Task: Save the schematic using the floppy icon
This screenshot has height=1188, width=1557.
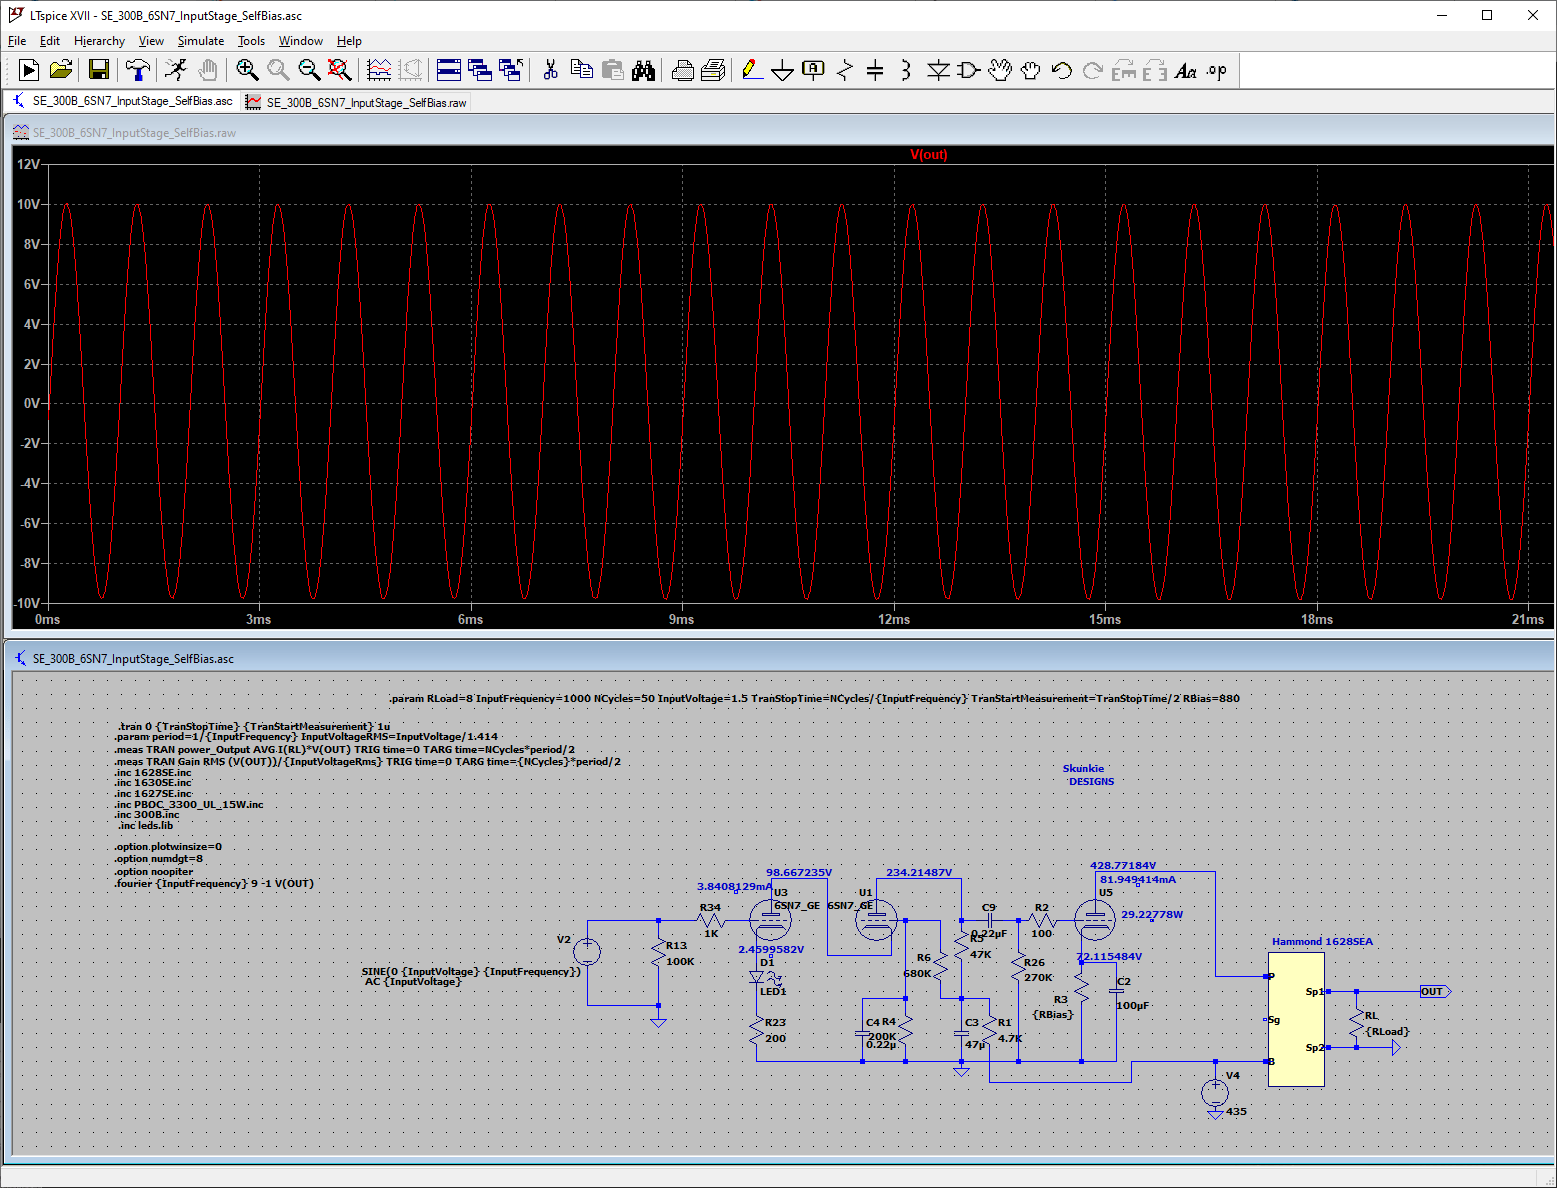Action: point(98,70)
